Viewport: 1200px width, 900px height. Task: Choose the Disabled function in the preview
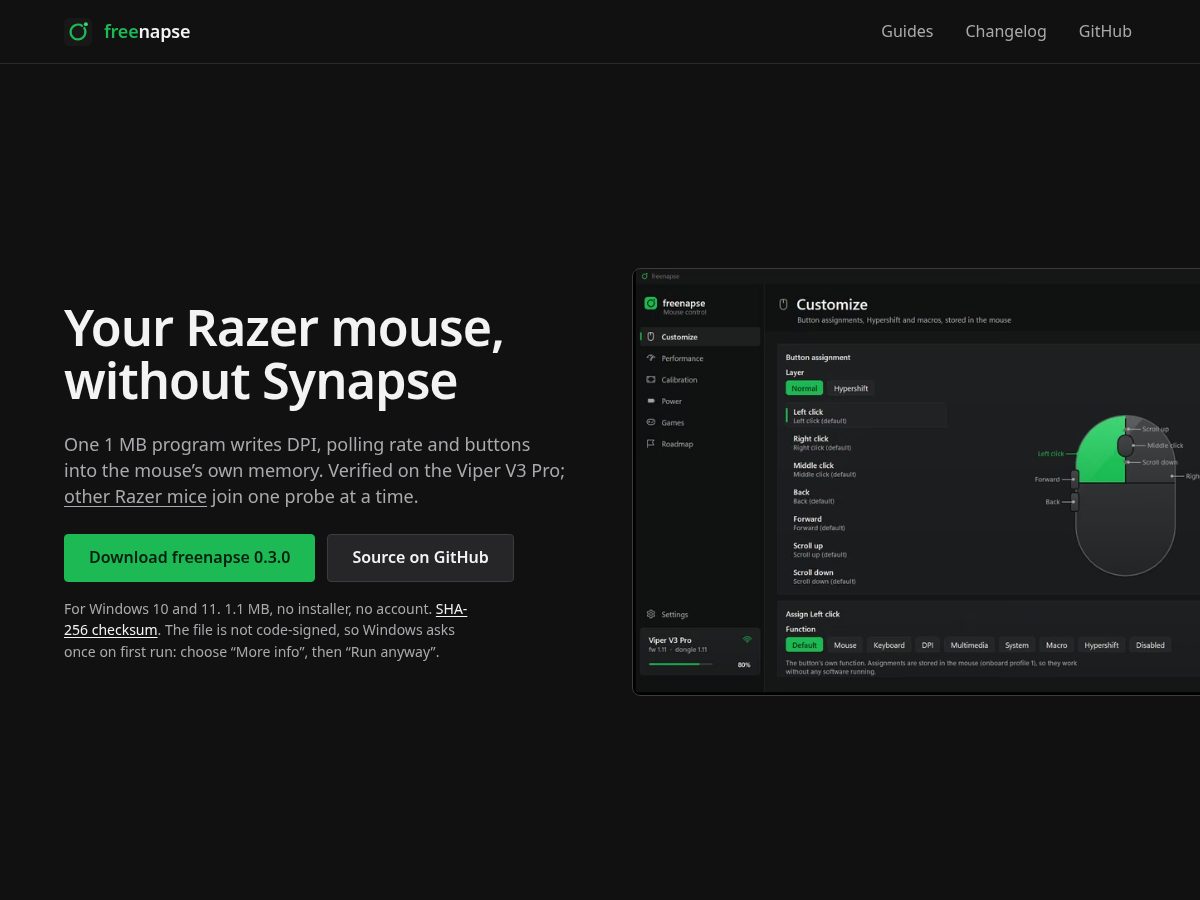[1150, 645]
